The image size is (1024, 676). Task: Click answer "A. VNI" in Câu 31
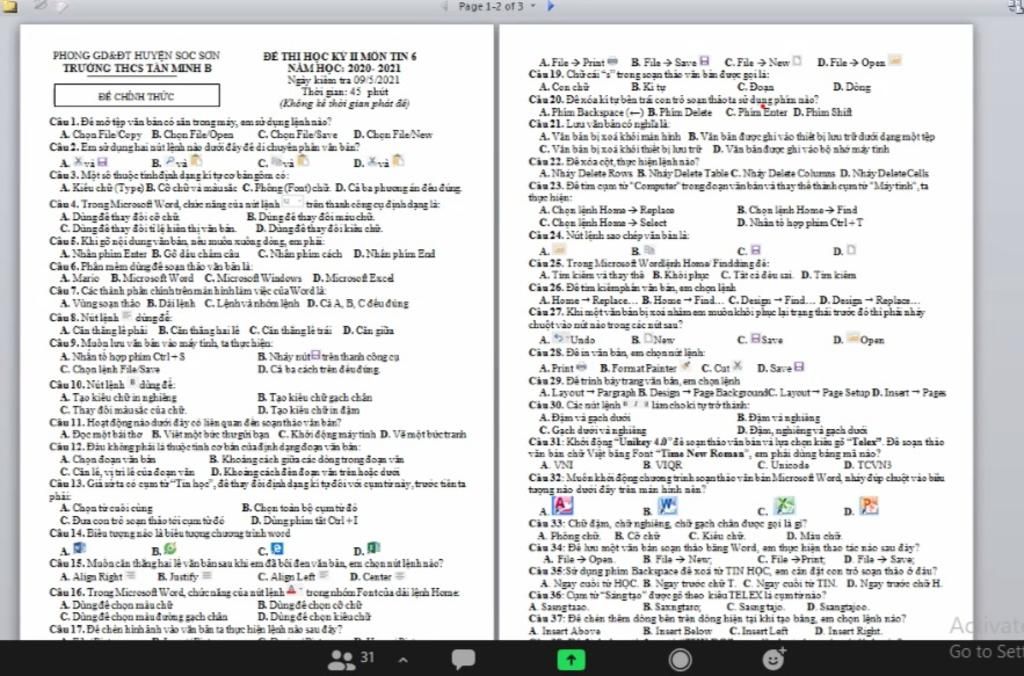click(x=556, y=465)
